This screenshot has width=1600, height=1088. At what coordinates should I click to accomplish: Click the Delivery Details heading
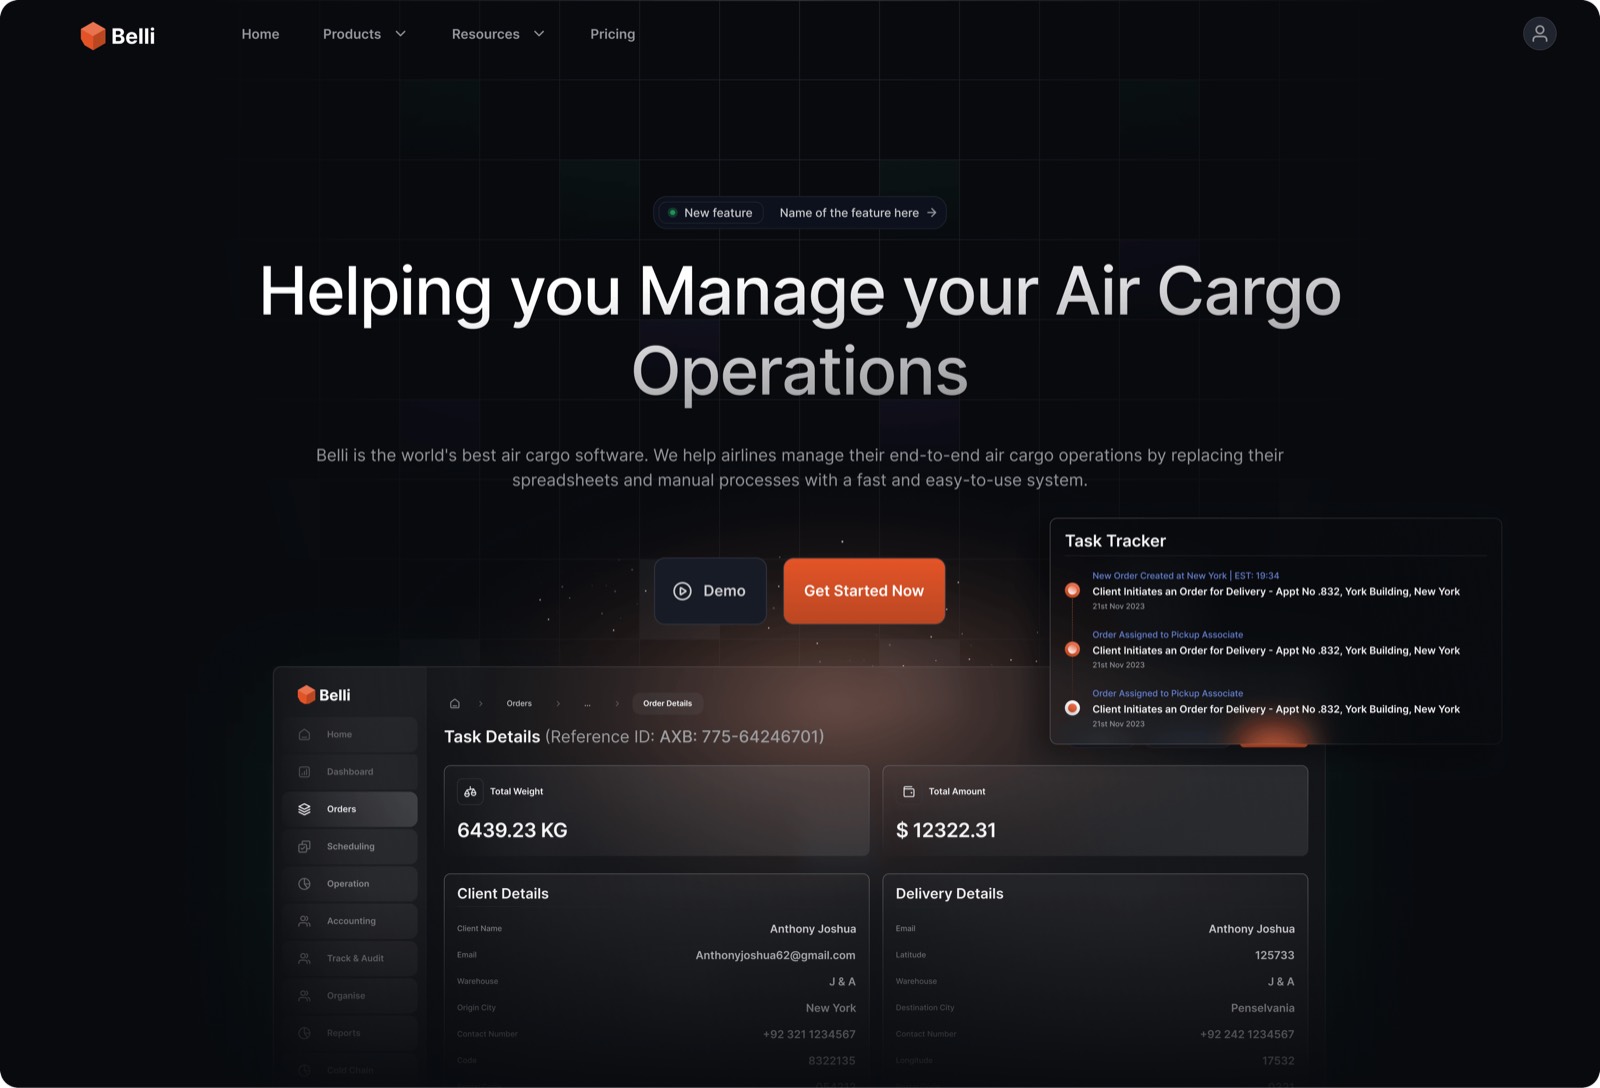(x=949, y=894)
